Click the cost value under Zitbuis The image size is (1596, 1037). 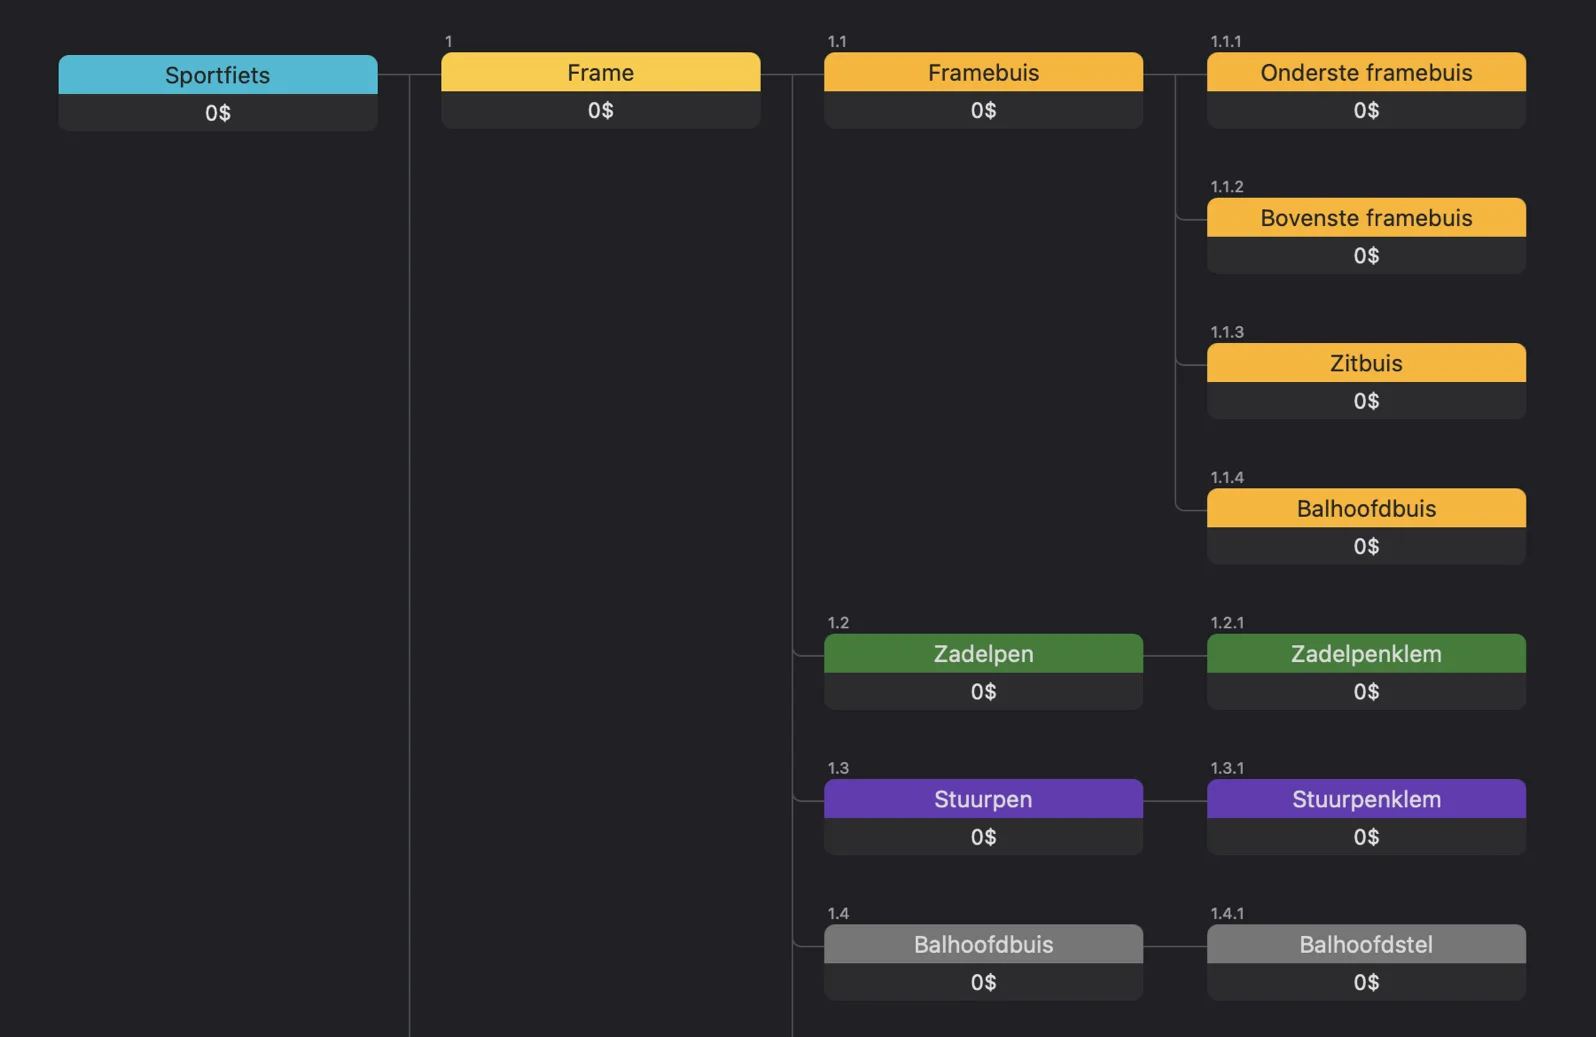pos(1366,401)
